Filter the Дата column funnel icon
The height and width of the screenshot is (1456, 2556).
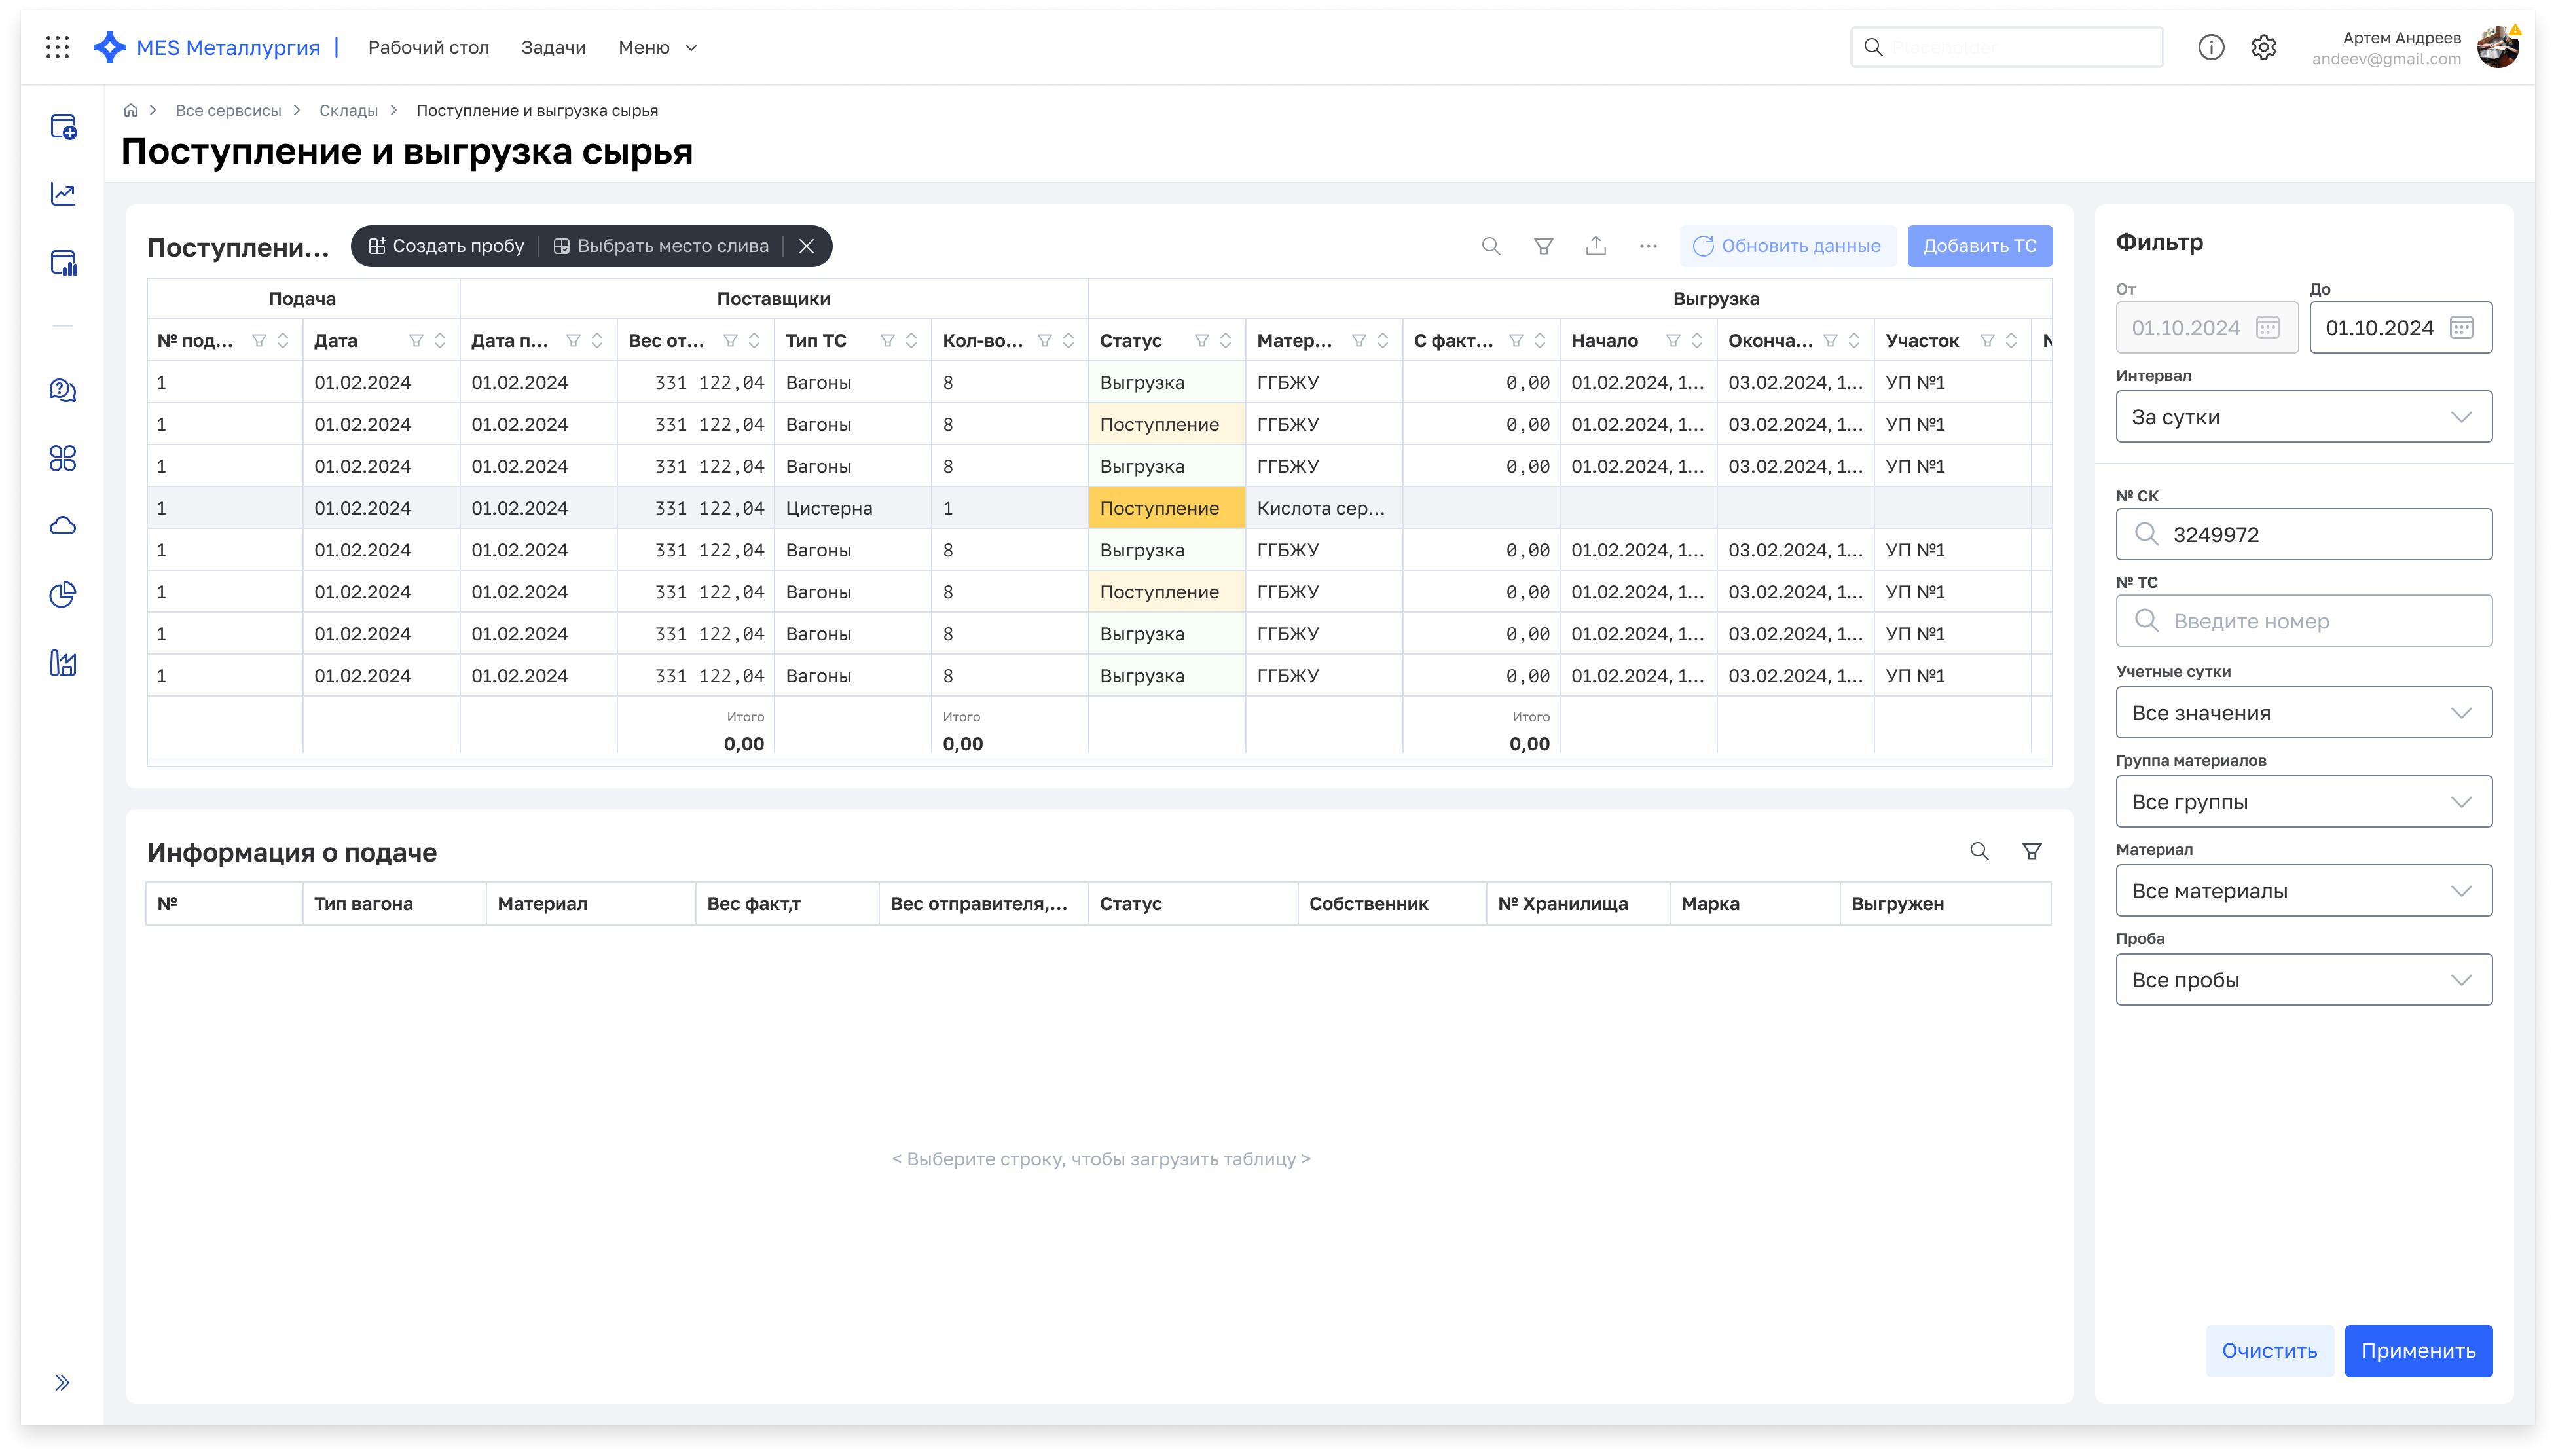[415, 341]
